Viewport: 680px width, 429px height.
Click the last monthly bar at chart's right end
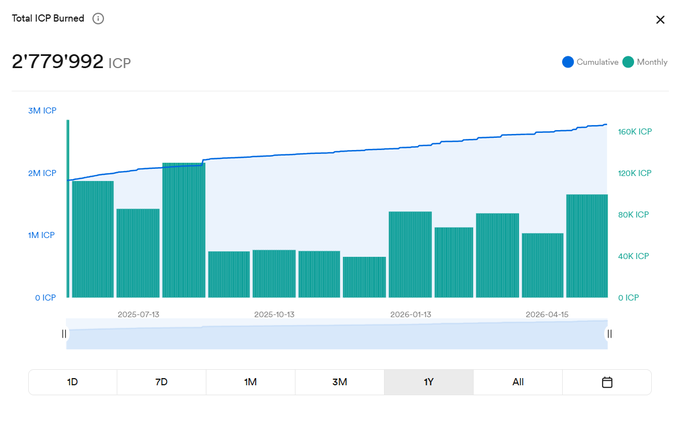click(x=587, y=246)
